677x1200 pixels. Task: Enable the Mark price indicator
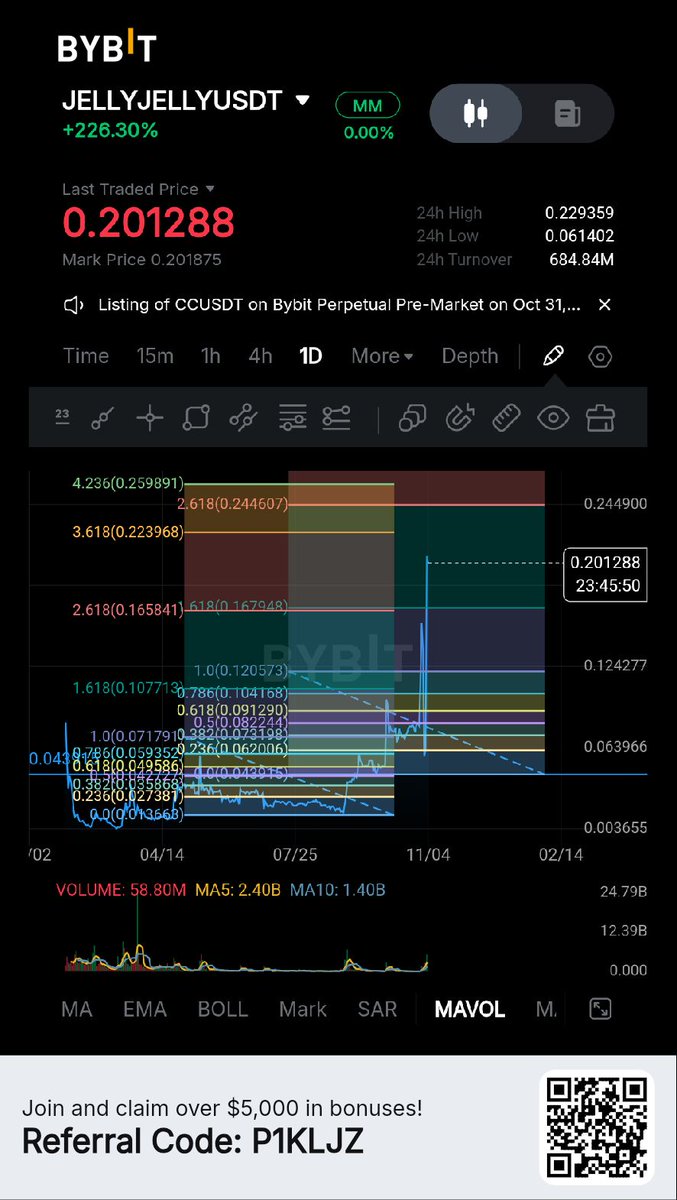303,1009
